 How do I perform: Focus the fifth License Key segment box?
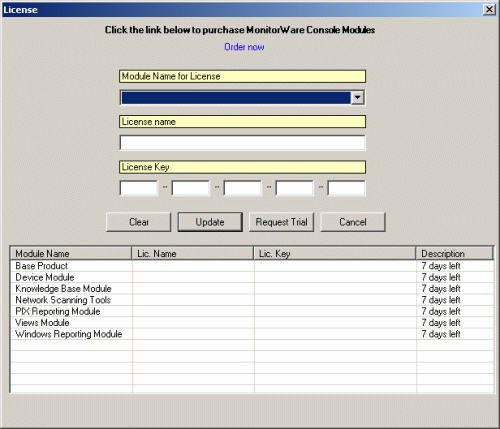coord(346,188)
